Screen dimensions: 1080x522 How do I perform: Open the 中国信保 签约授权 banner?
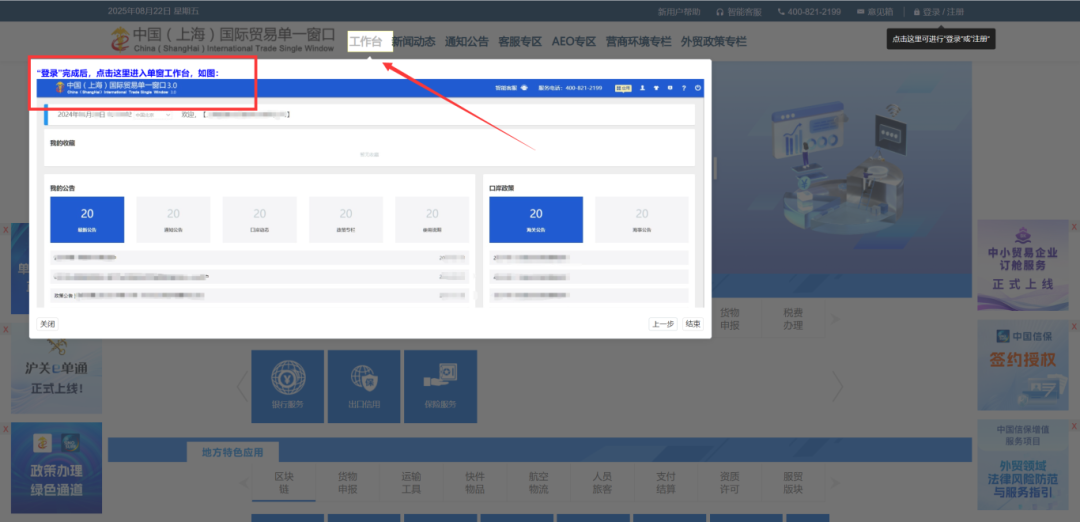[x=1023, y=365]
